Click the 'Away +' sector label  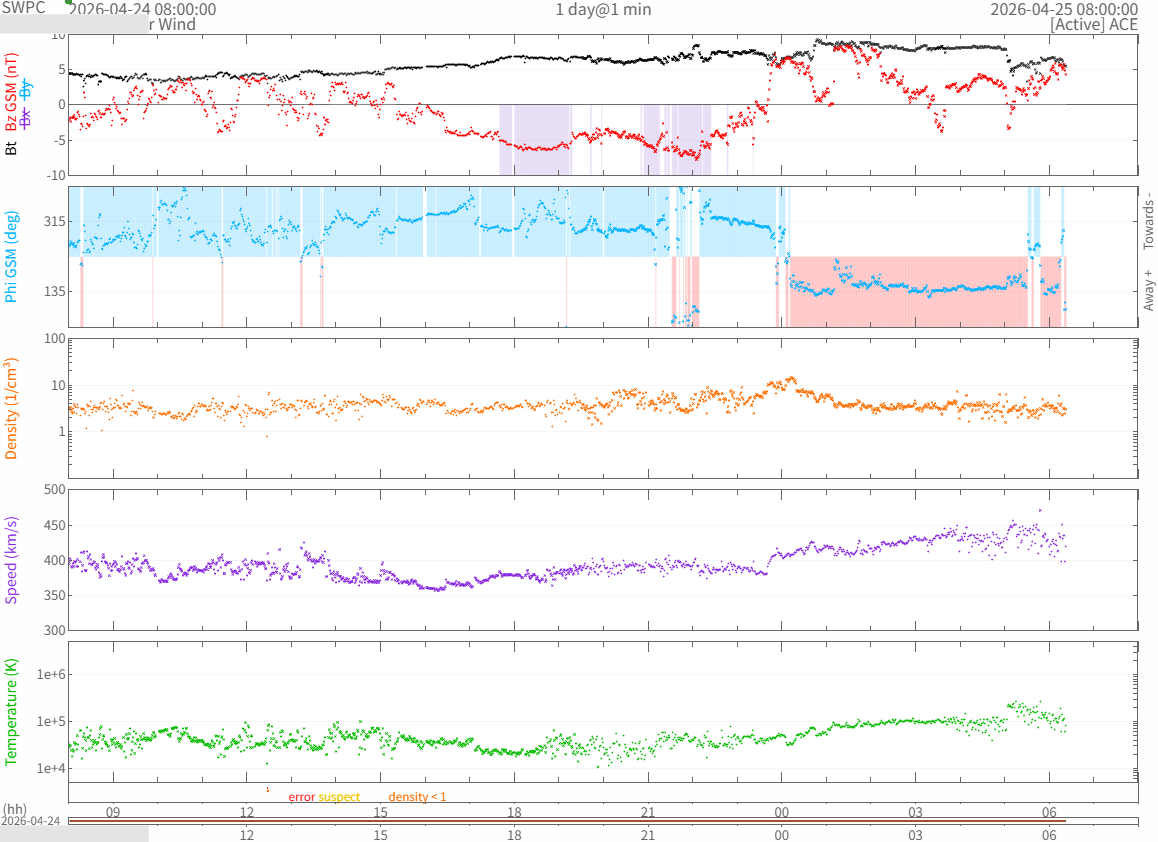[1148, 290]
